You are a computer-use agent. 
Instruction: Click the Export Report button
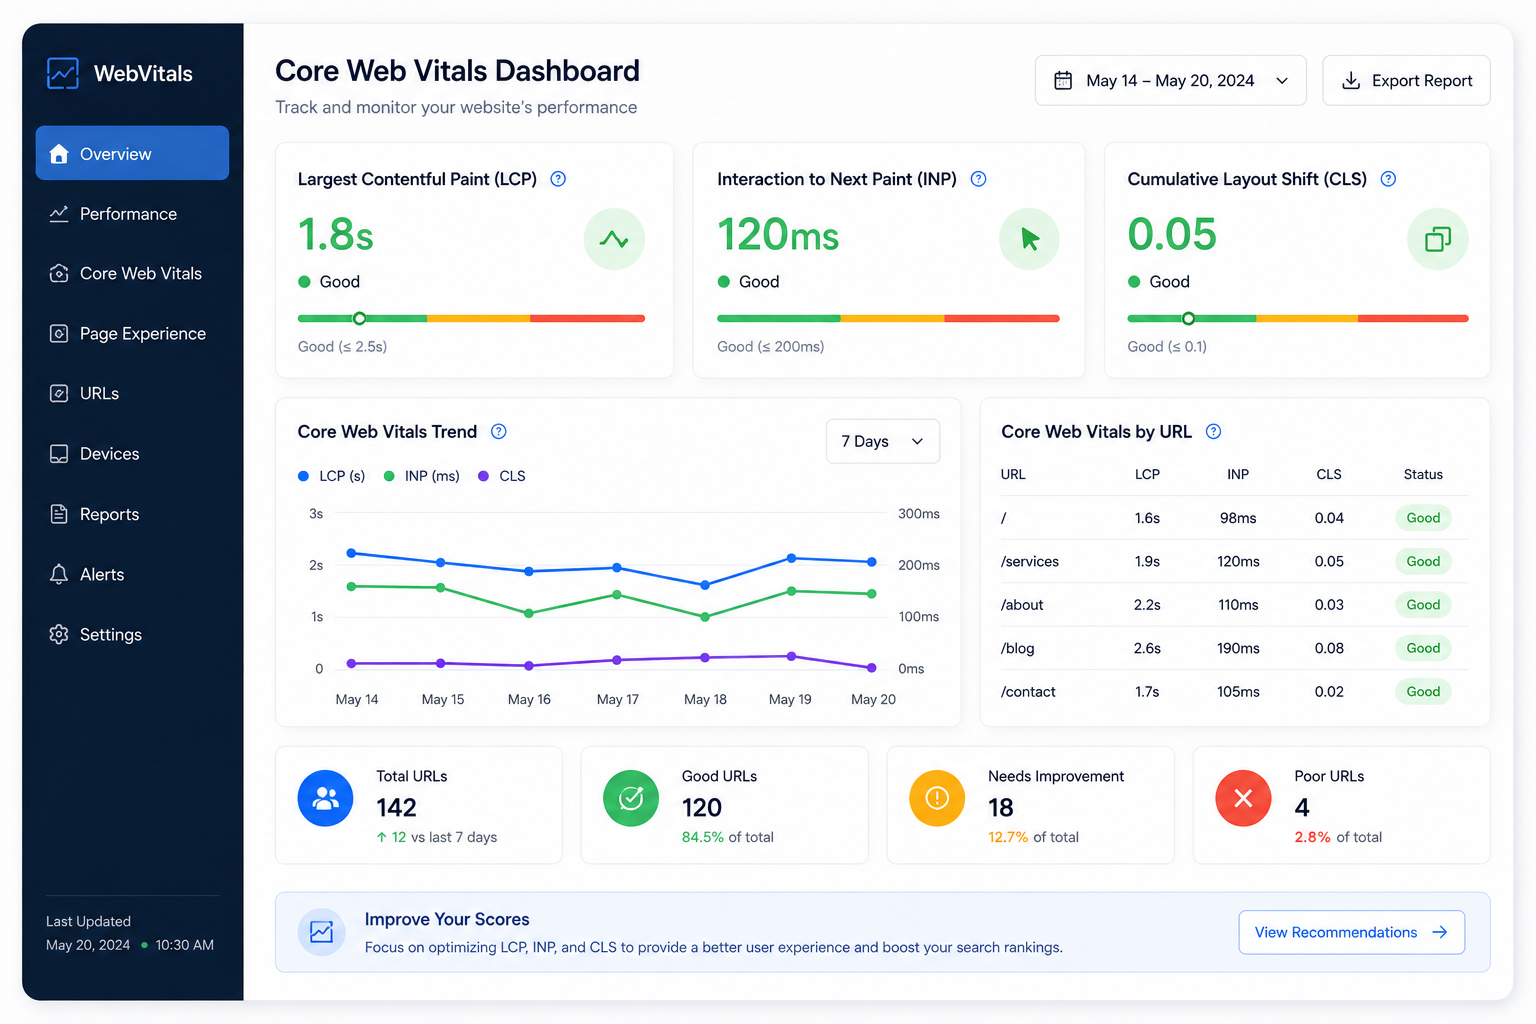tap(1406, 80)
